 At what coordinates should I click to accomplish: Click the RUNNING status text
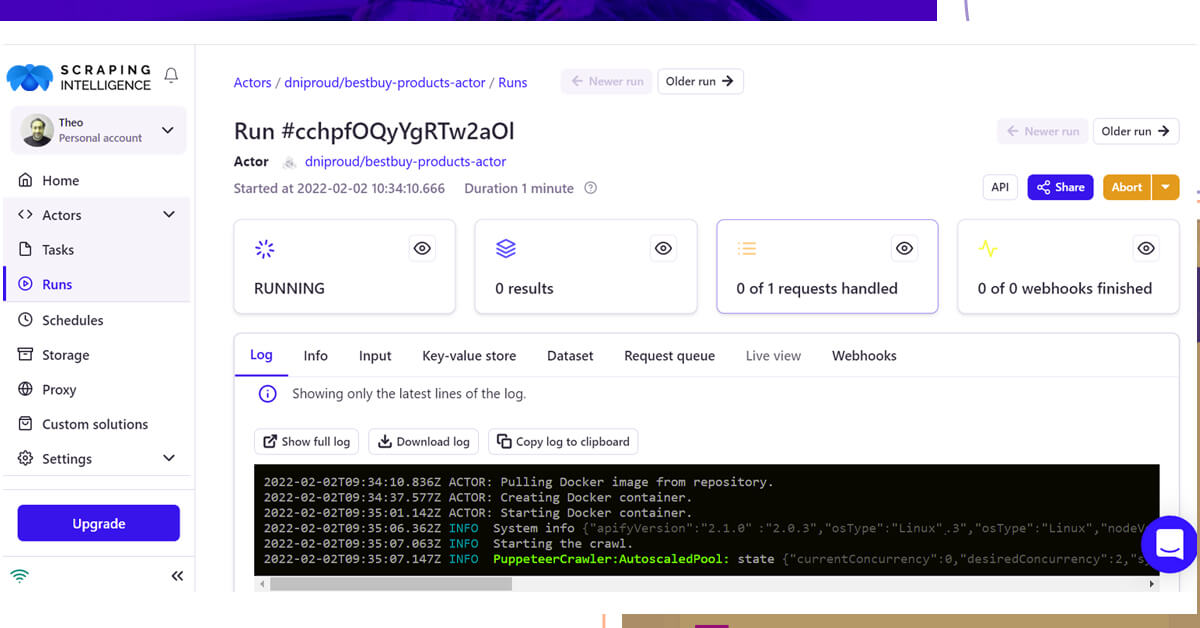(x=289, y=288)
